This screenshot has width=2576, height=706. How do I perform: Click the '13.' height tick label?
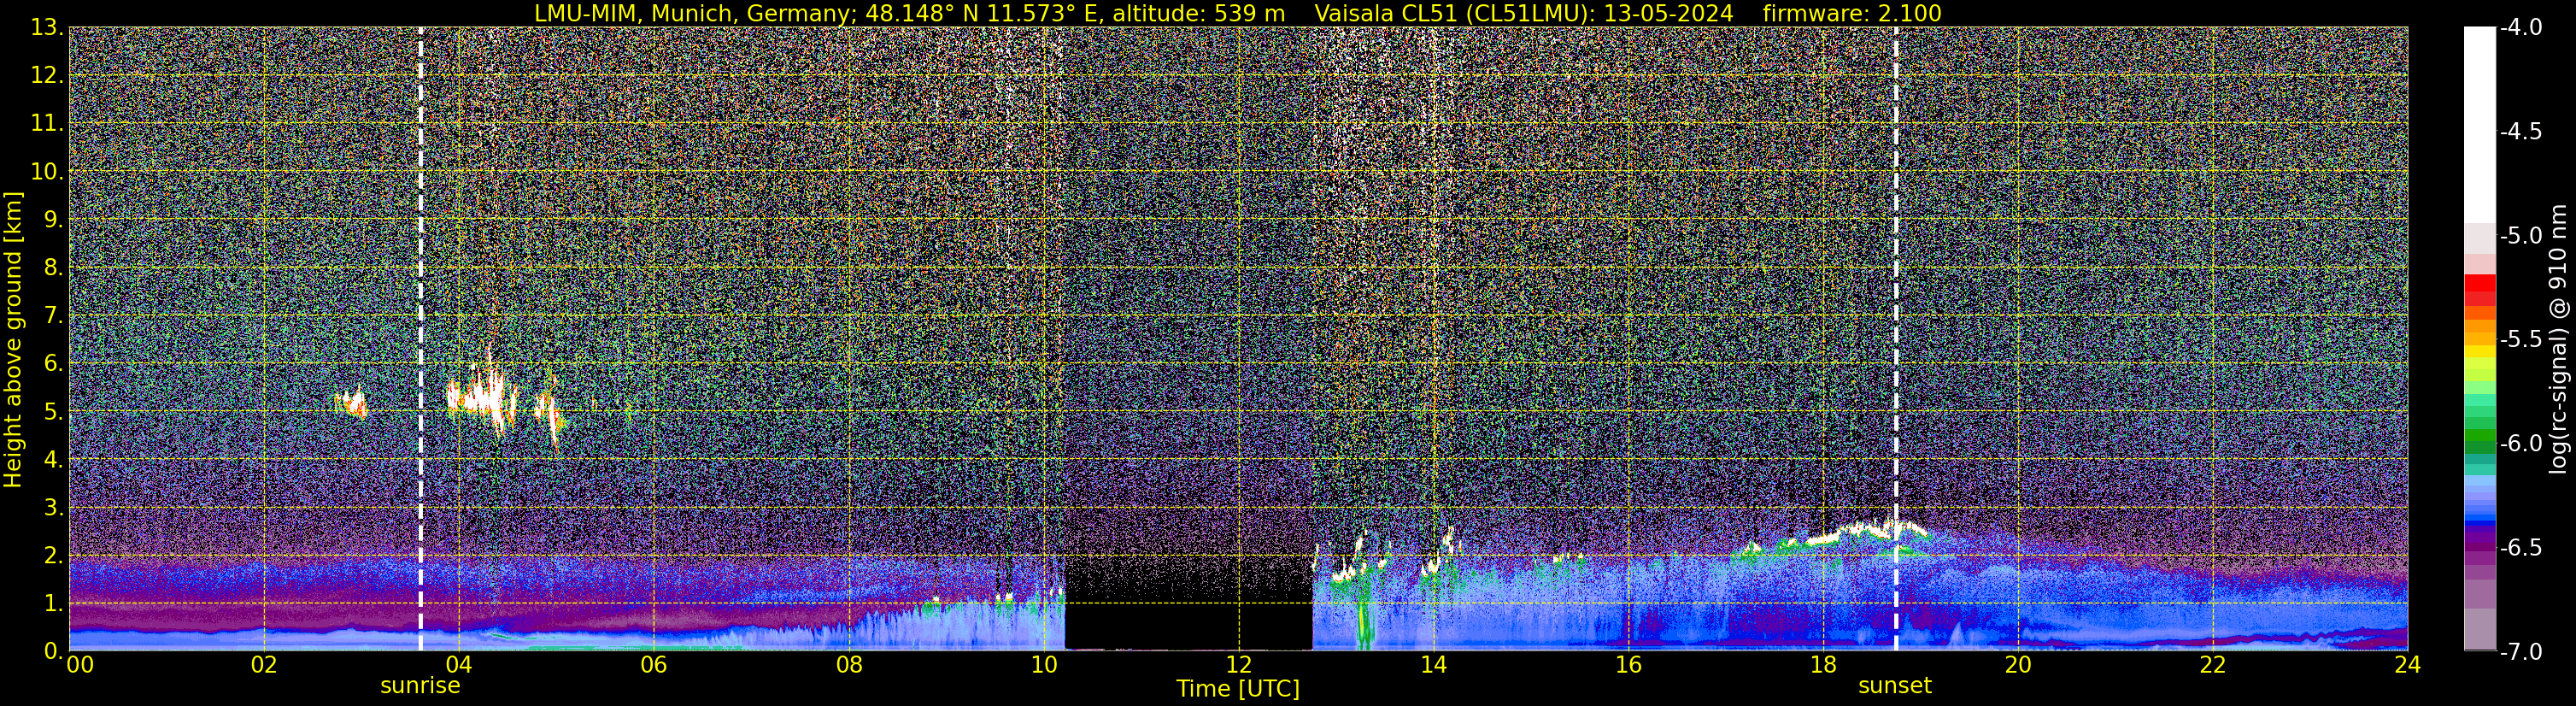46,27
